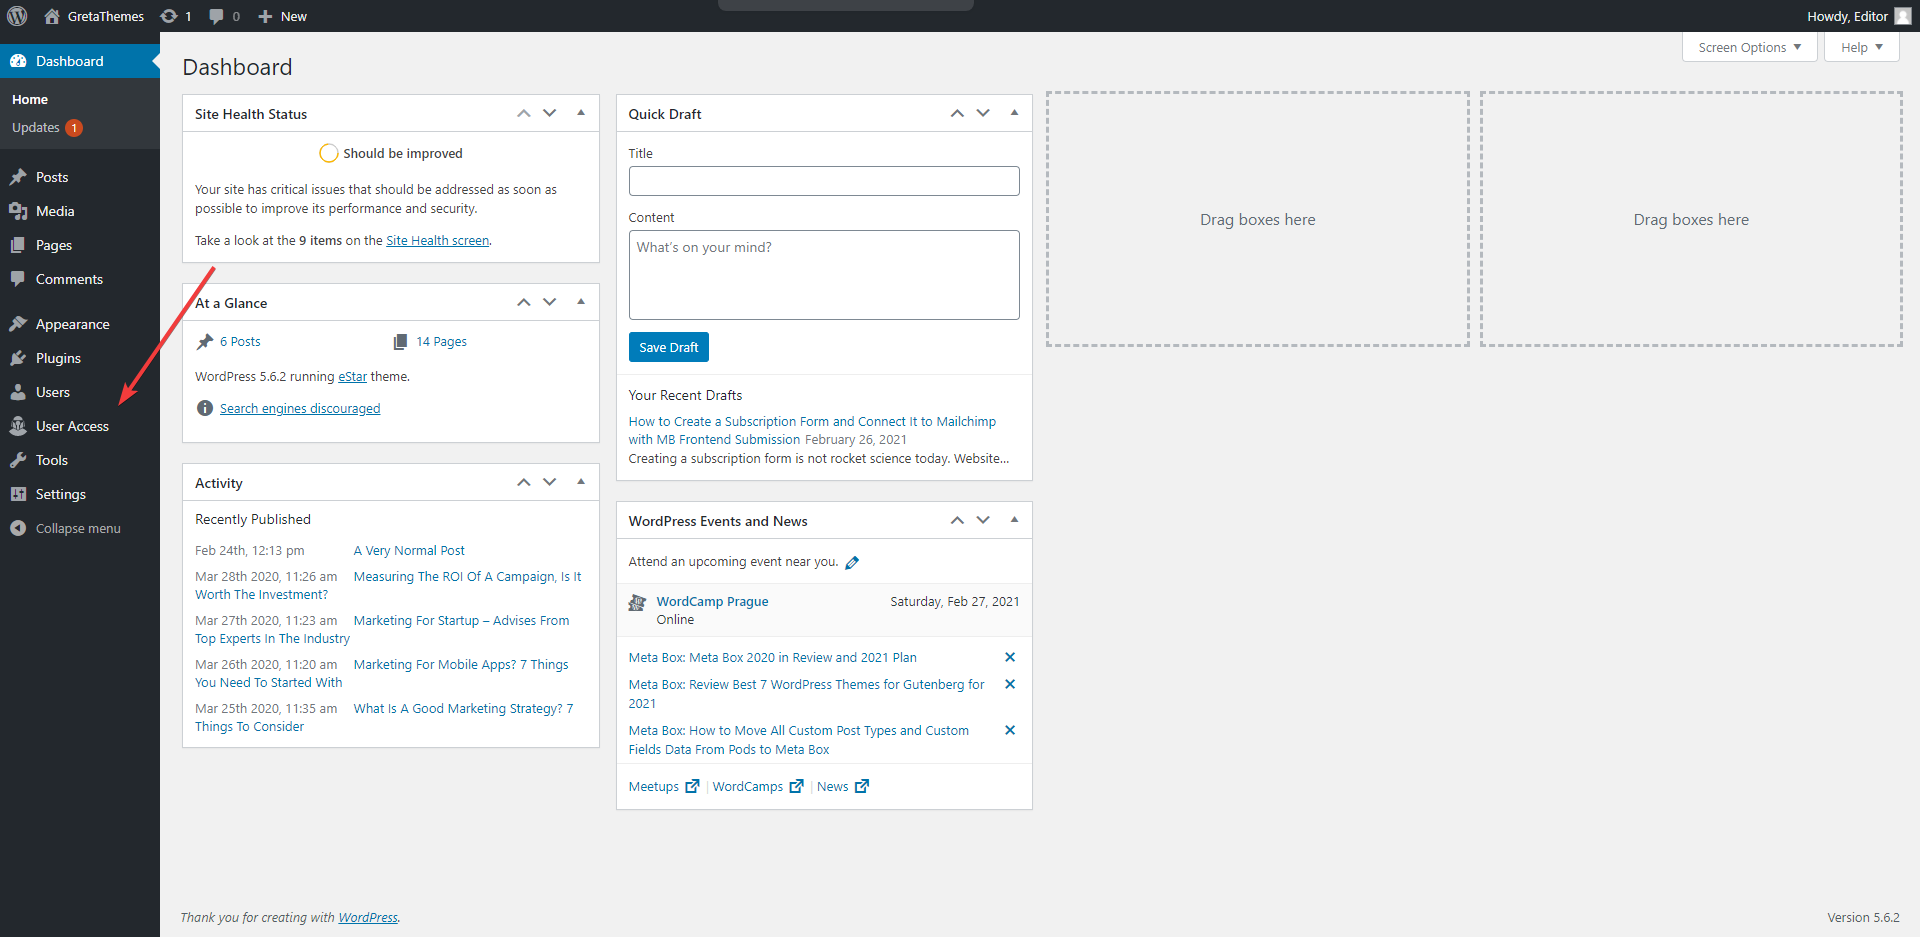Open the WordPress link in footer

[x=368, y=918]
